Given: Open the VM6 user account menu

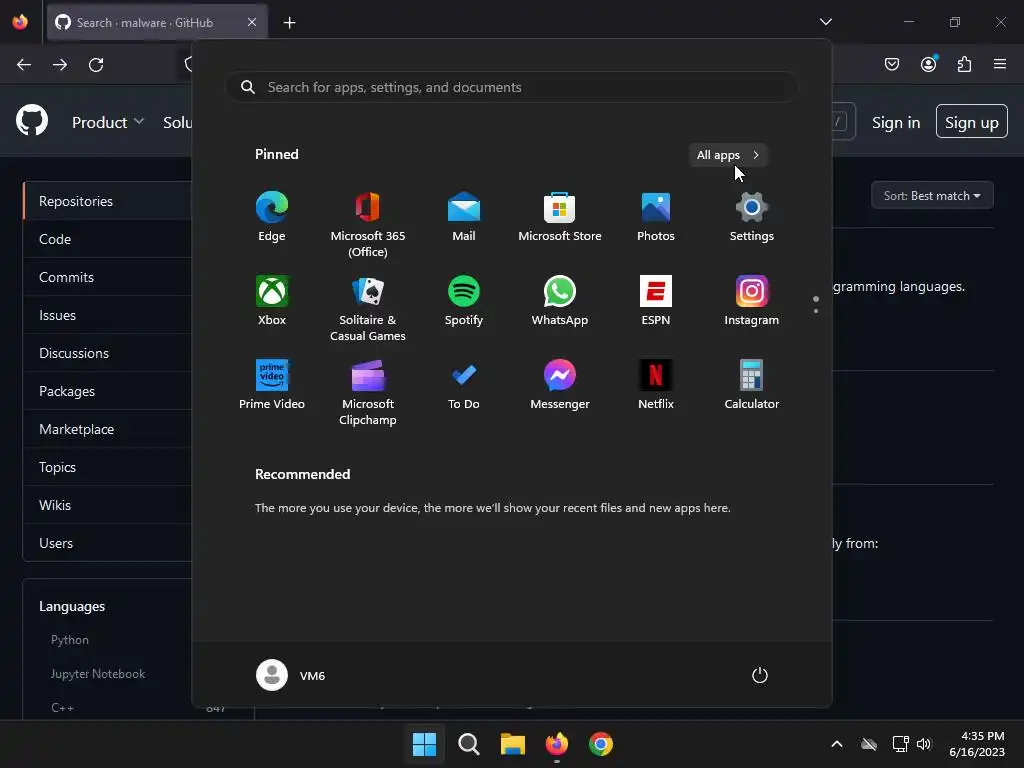Looking at the screenshot, I should pyautogui.click(x=291, y=675).
